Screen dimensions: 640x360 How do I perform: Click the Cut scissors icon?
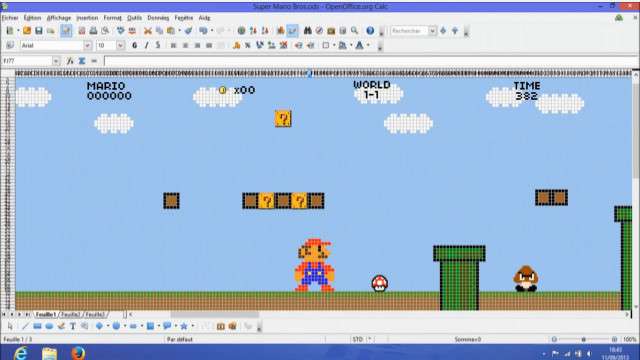[x=148, y=31]
